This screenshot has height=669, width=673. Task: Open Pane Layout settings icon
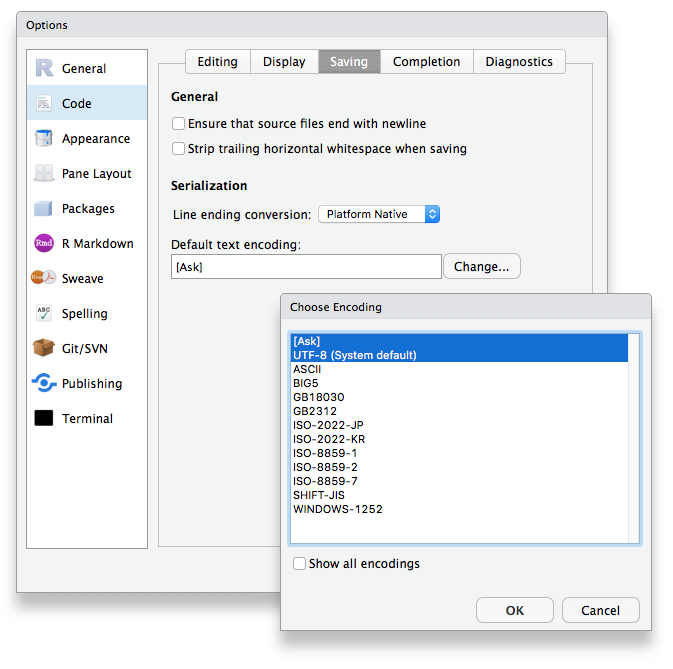(44, 173)
